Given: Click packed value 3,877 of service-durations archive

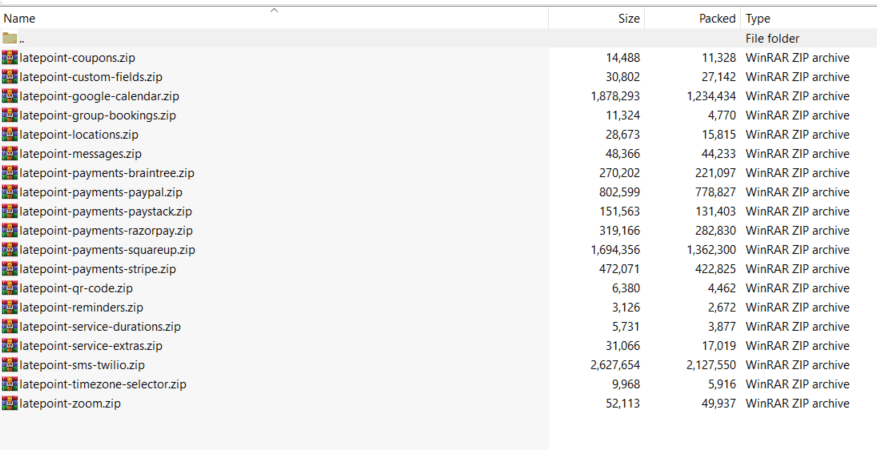Looking at the screenshot, I should tap(722, 326).
